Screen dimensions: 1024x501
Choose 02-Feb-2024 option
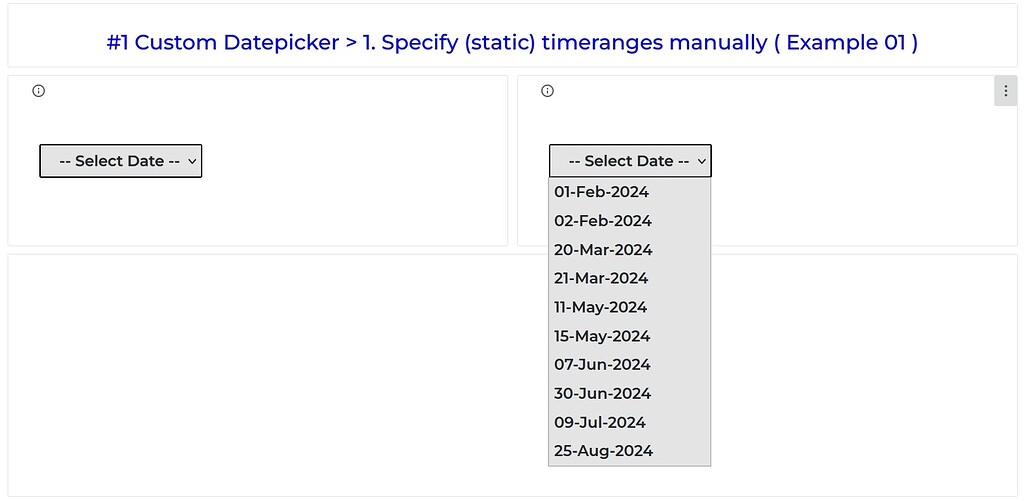coord(630,221)
